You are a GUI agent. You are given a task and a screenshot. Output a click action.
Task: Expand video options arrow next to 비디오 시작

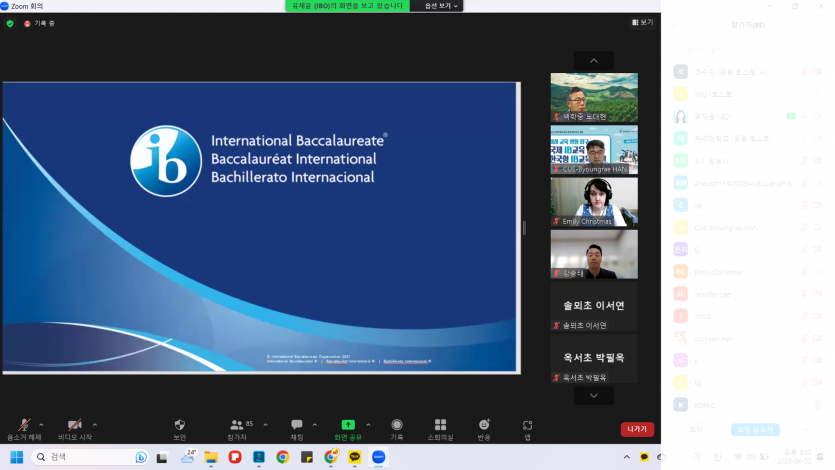(x=95, y=425)
